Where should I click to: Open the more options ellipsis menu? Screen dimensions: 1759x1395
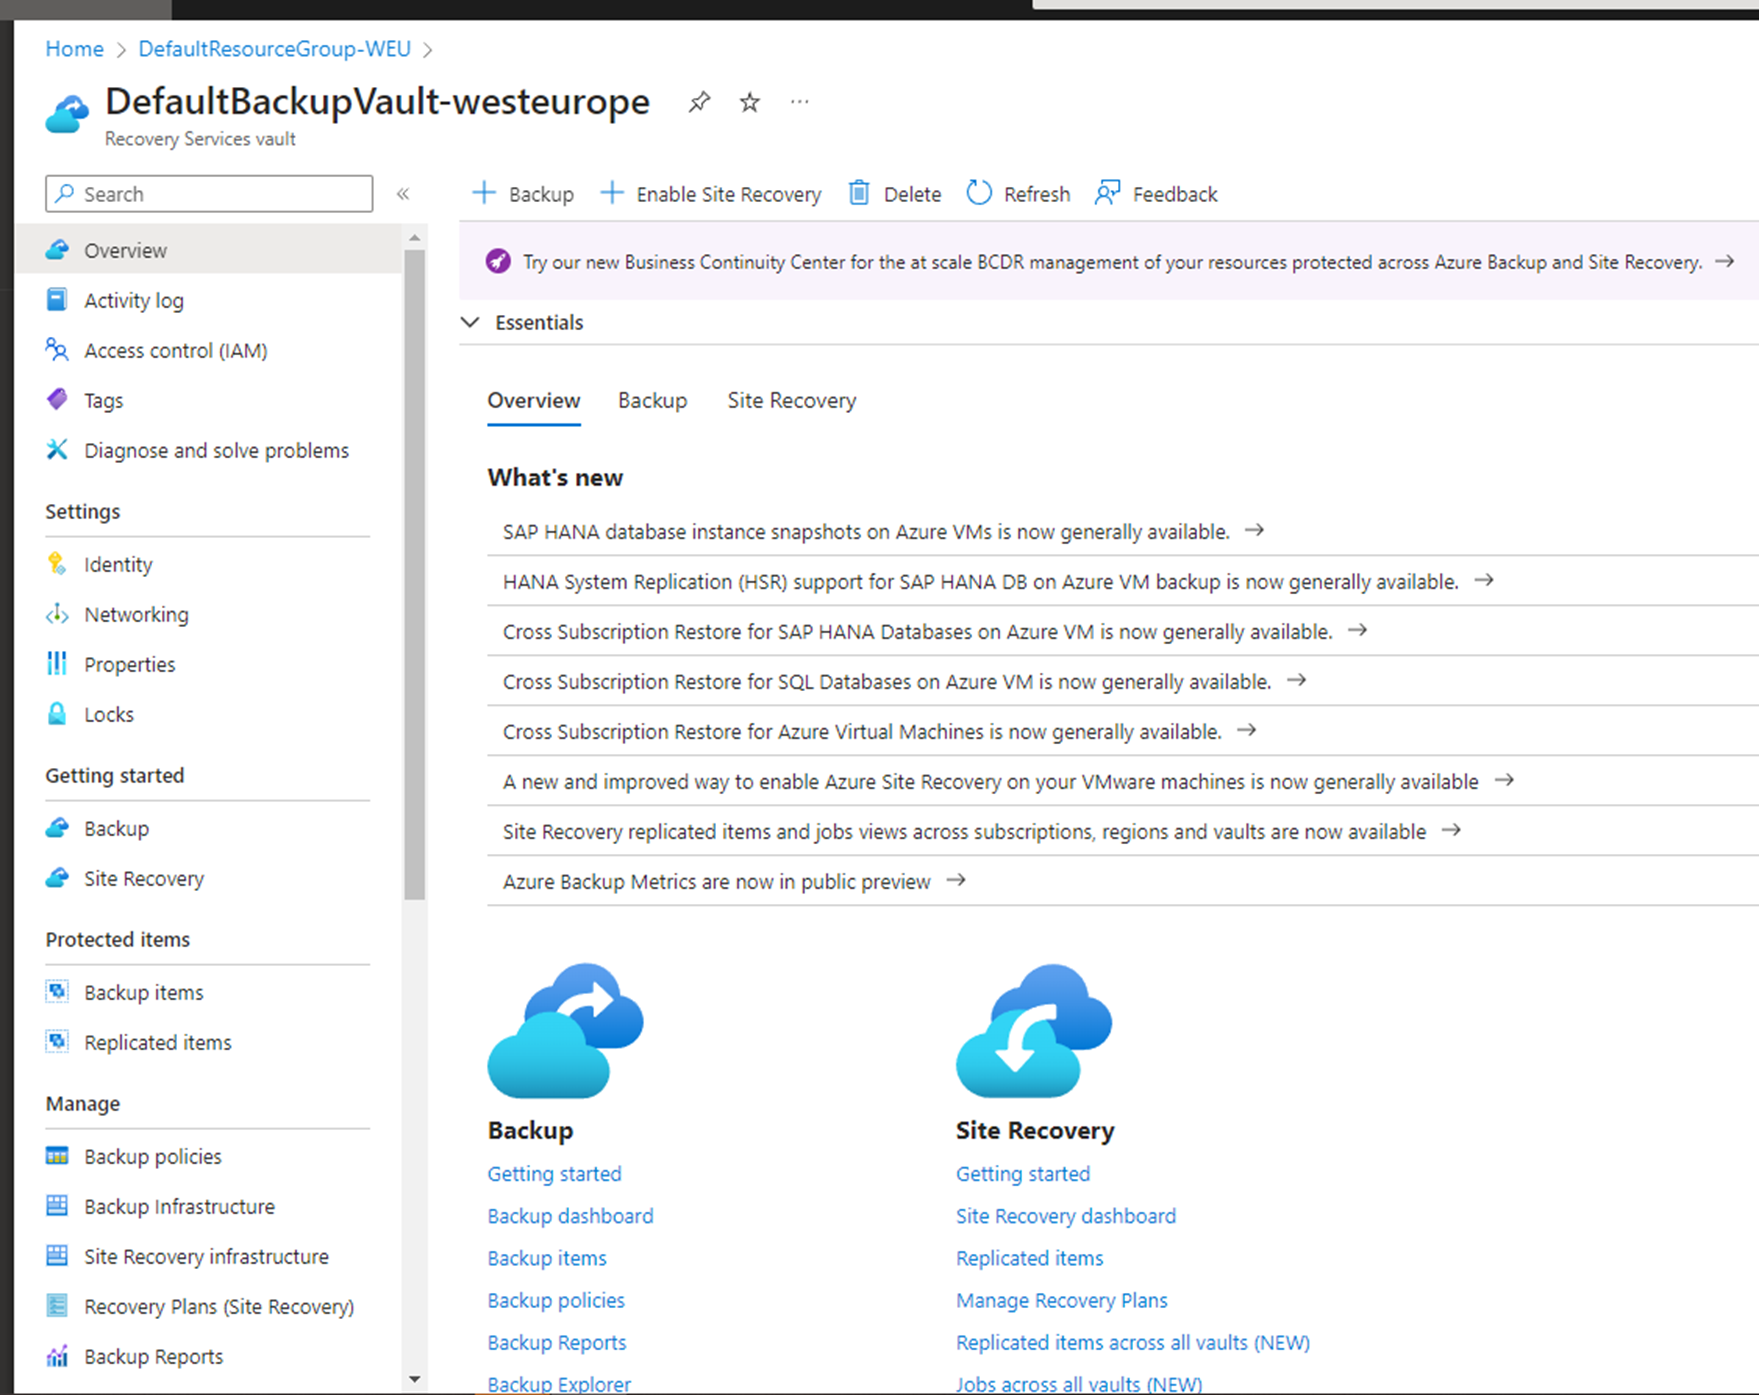pos(799,102)
